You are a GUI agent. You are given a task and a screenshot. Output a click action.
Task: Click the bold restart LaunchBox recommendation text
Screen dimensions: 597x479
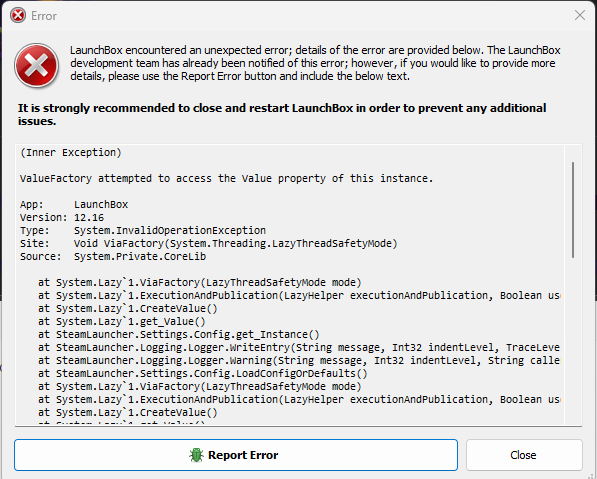[x=282, y=114]
